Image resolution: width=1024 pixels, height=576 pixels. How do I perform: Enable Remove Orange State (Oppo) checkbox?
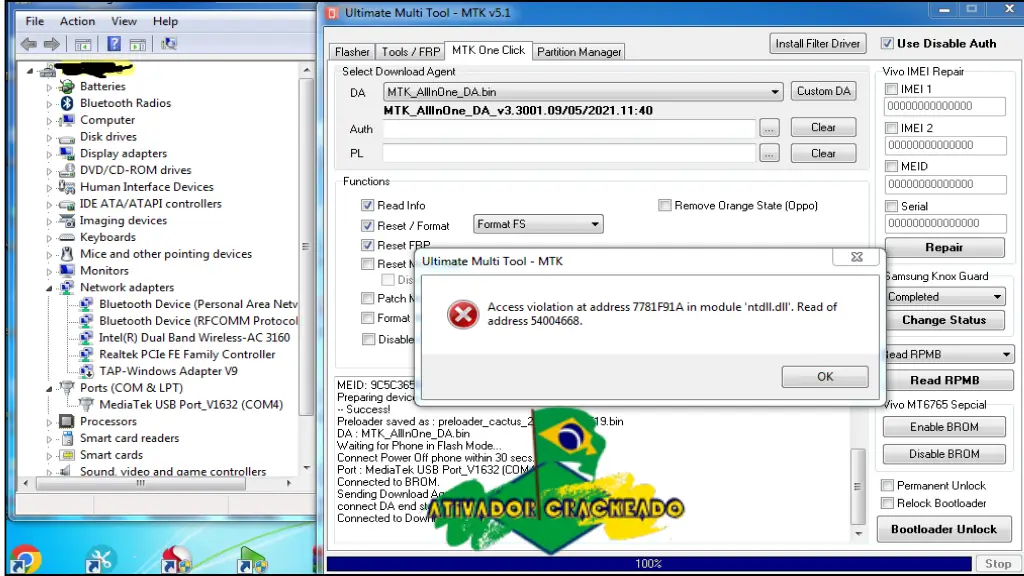point(665,206)
